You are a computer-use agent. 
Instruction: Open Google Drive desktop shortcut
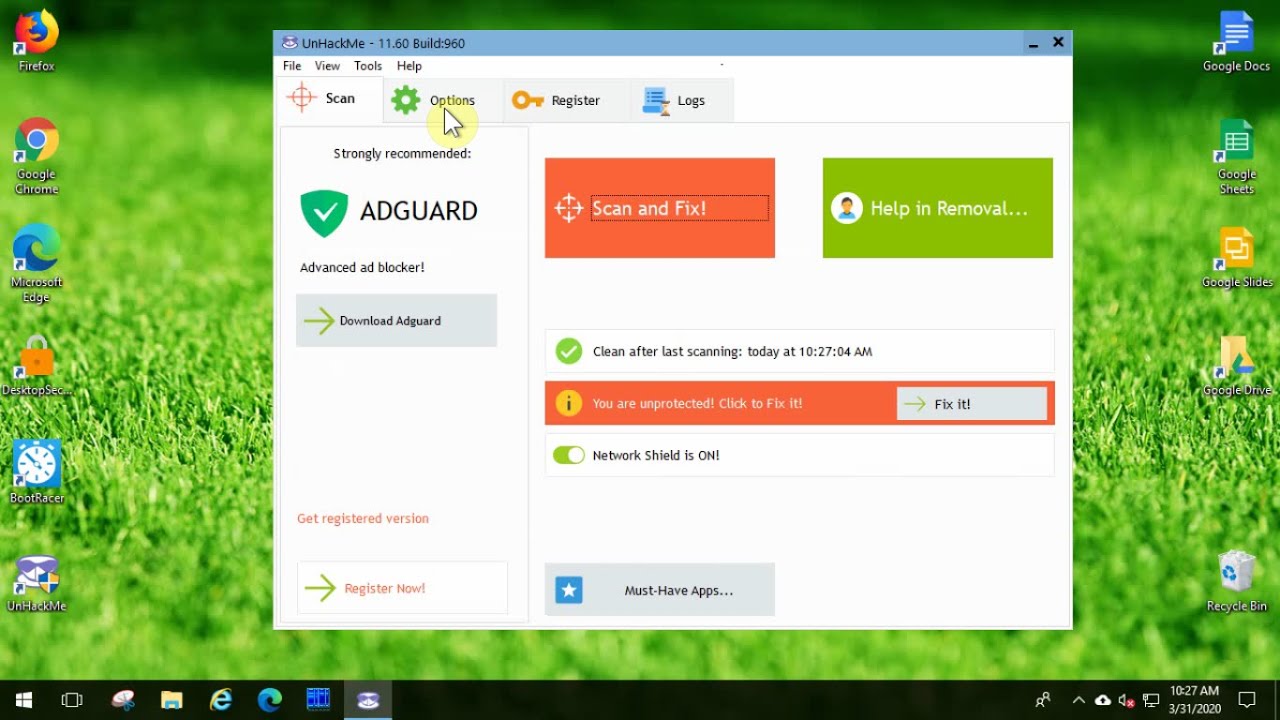click(x=1236, y=367)
